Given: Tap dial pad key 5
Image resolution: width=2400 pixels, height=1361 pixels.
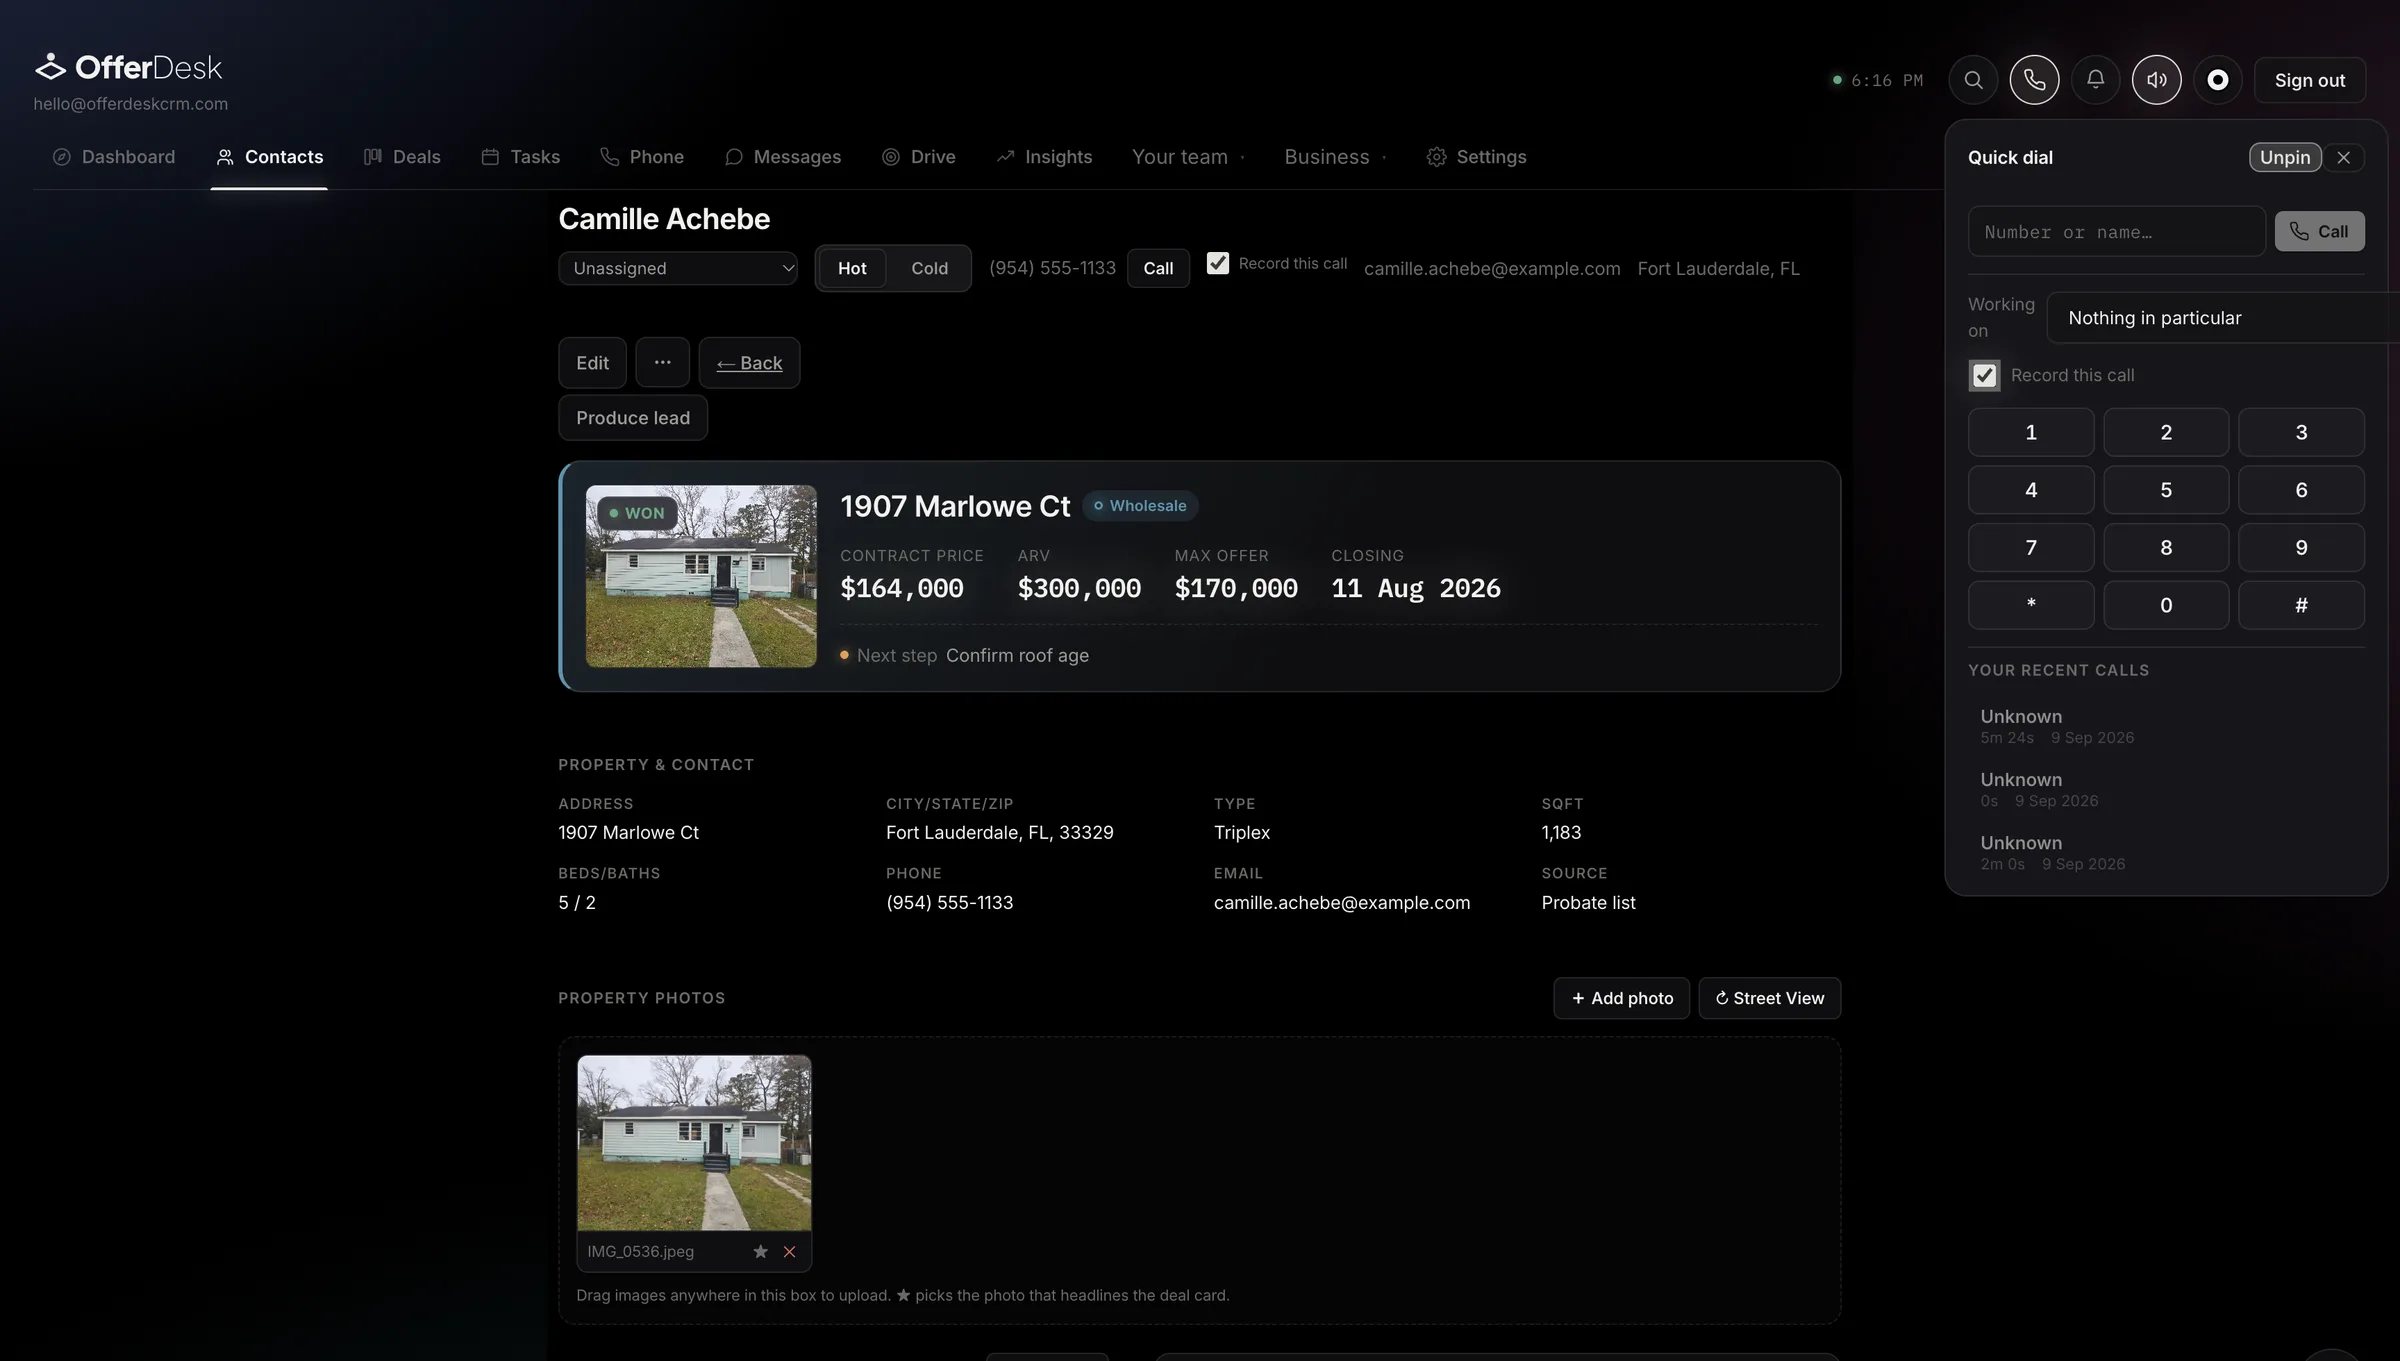Looking at the screenshot, I should click(x=2166, y=490).
